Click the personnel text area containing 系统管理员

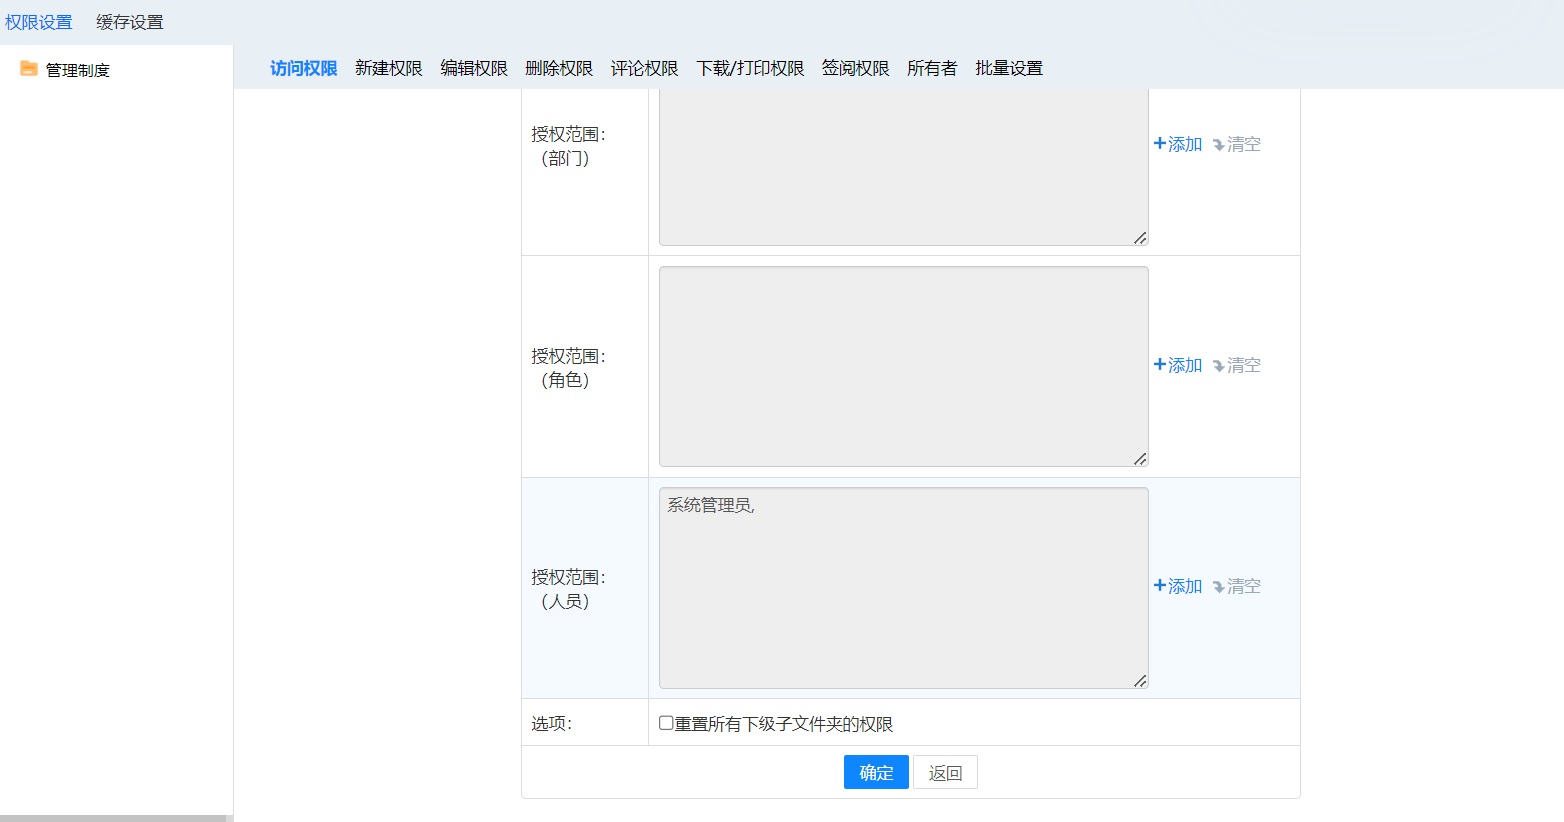(x=903, y=588)
